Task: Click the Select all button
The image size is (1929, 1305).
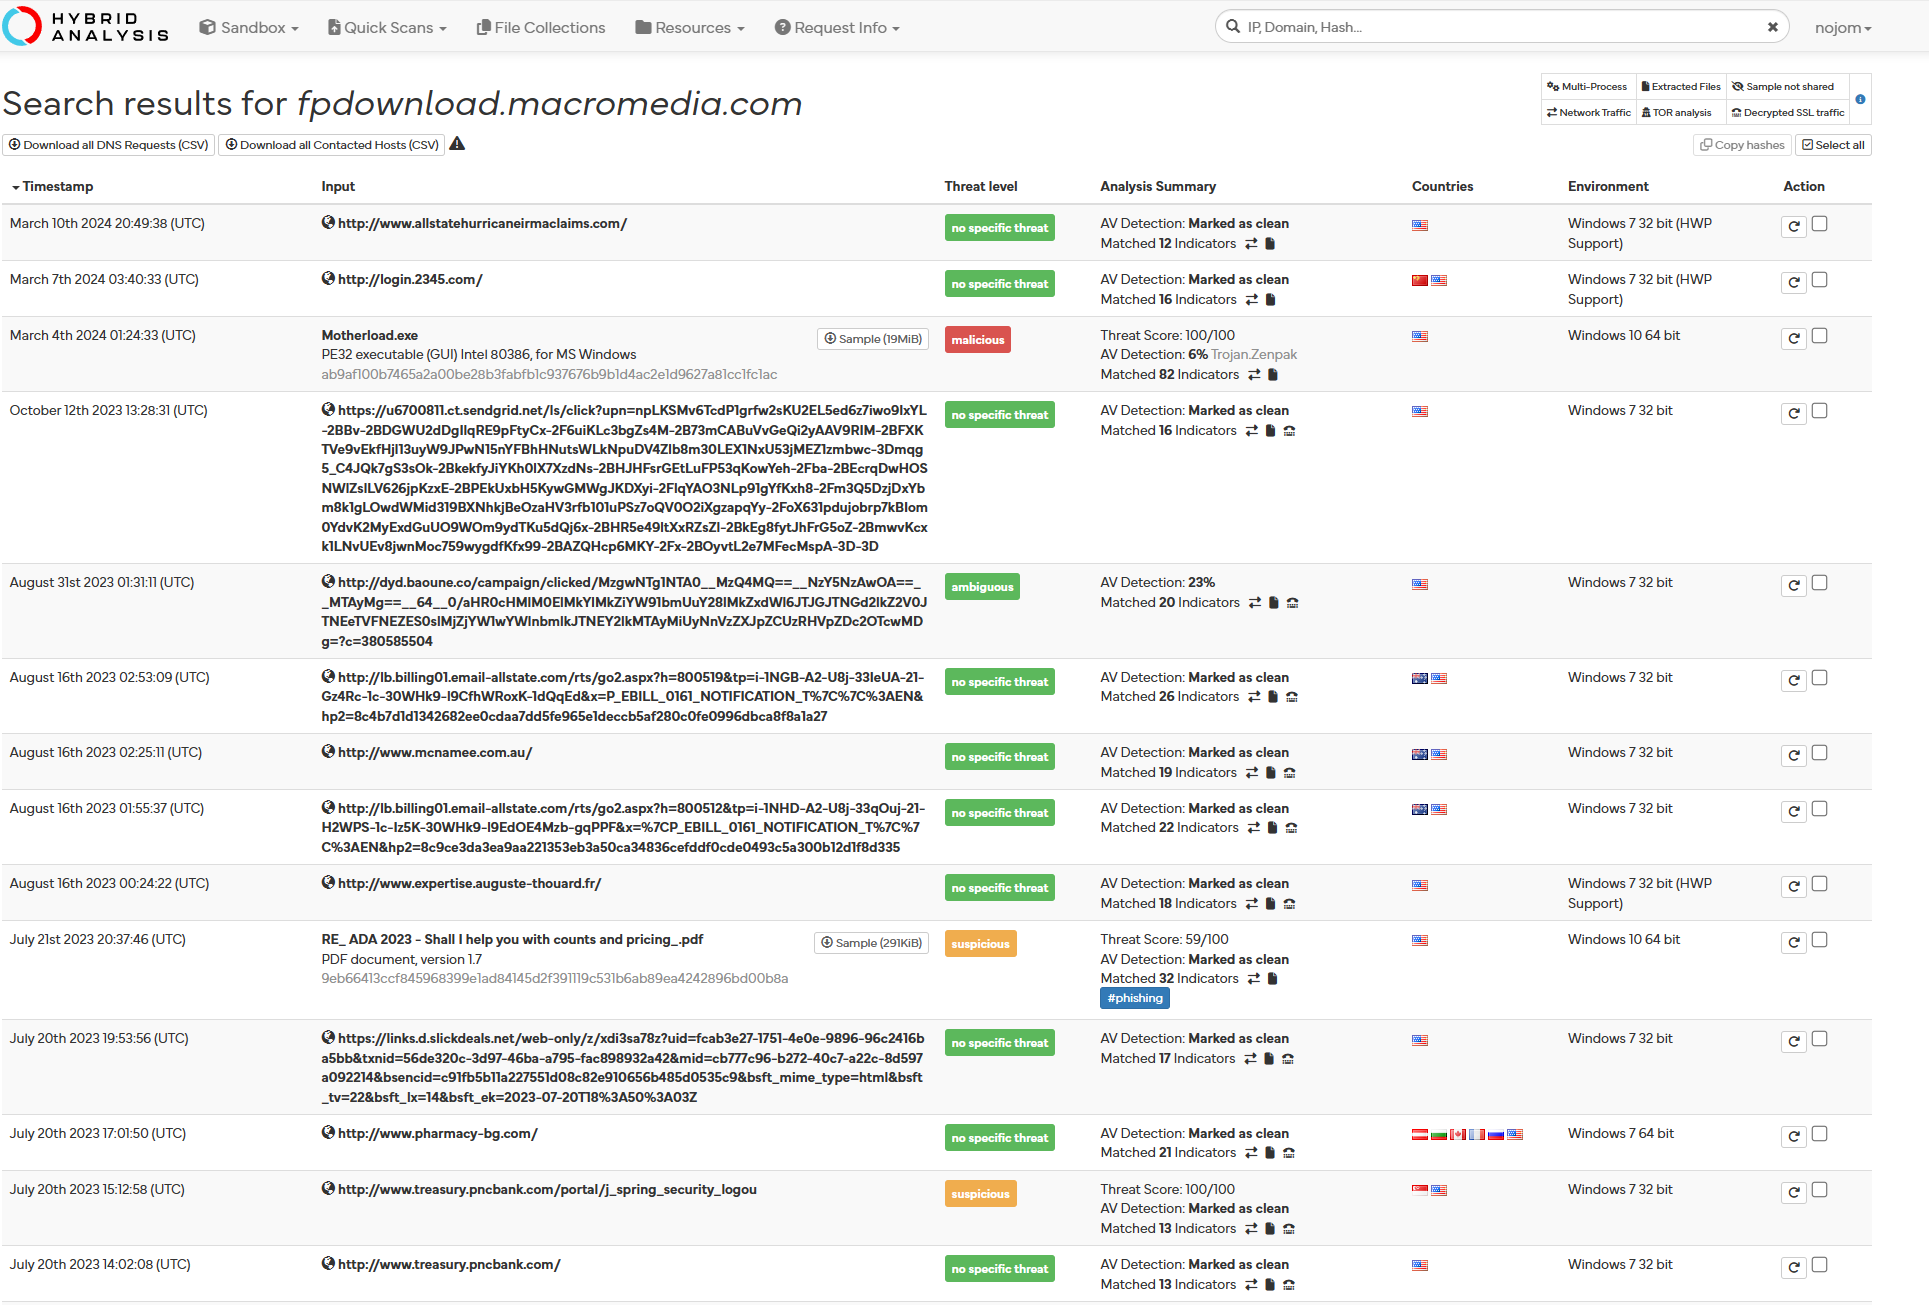Action: (1833, 145)
